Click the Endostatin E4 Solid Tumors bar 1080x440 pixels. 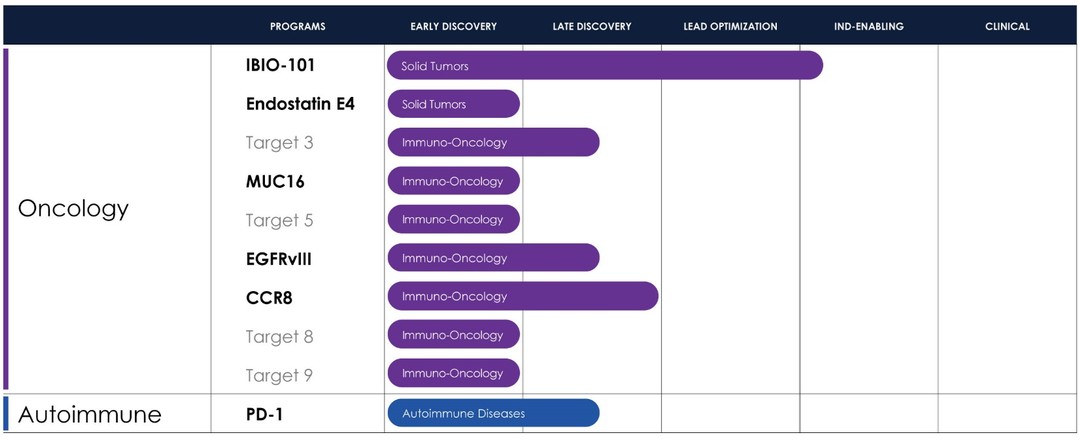(453, 104)
